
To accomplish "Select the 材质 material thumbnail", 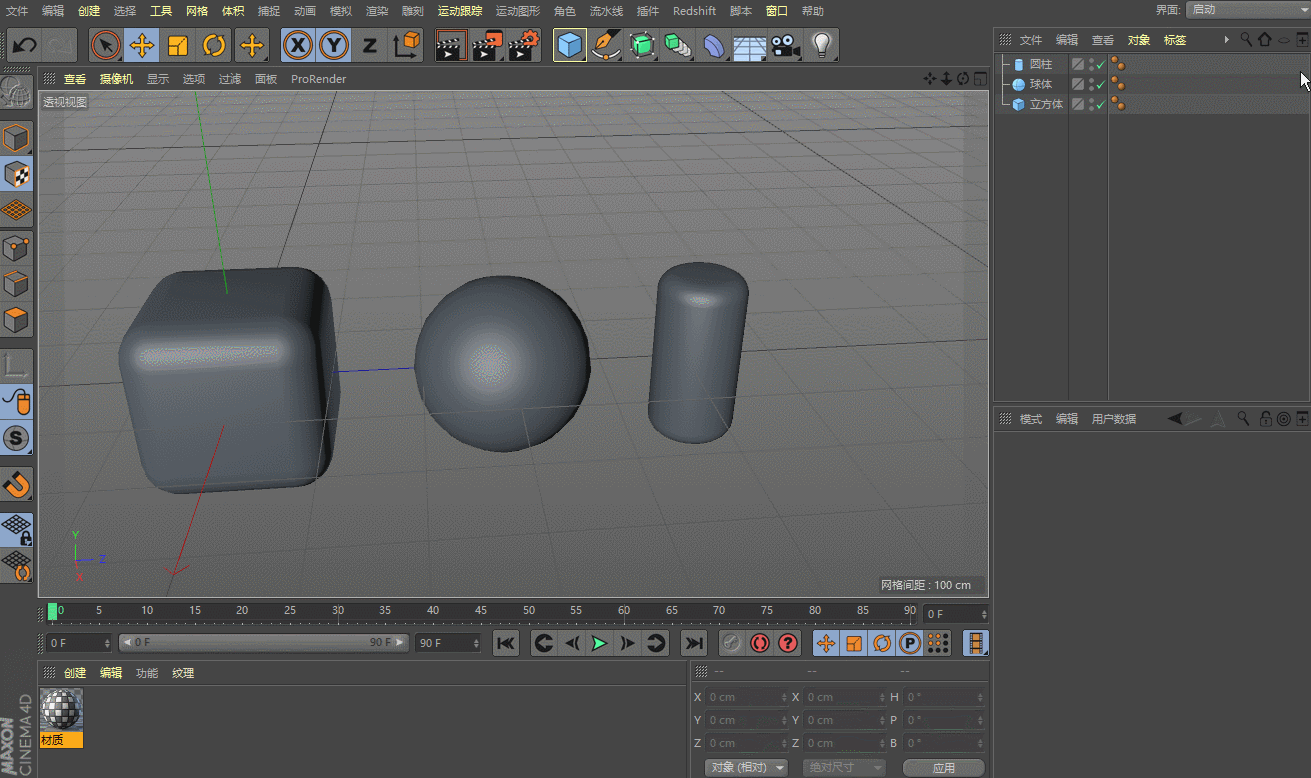I will click(x=62, y=710).
